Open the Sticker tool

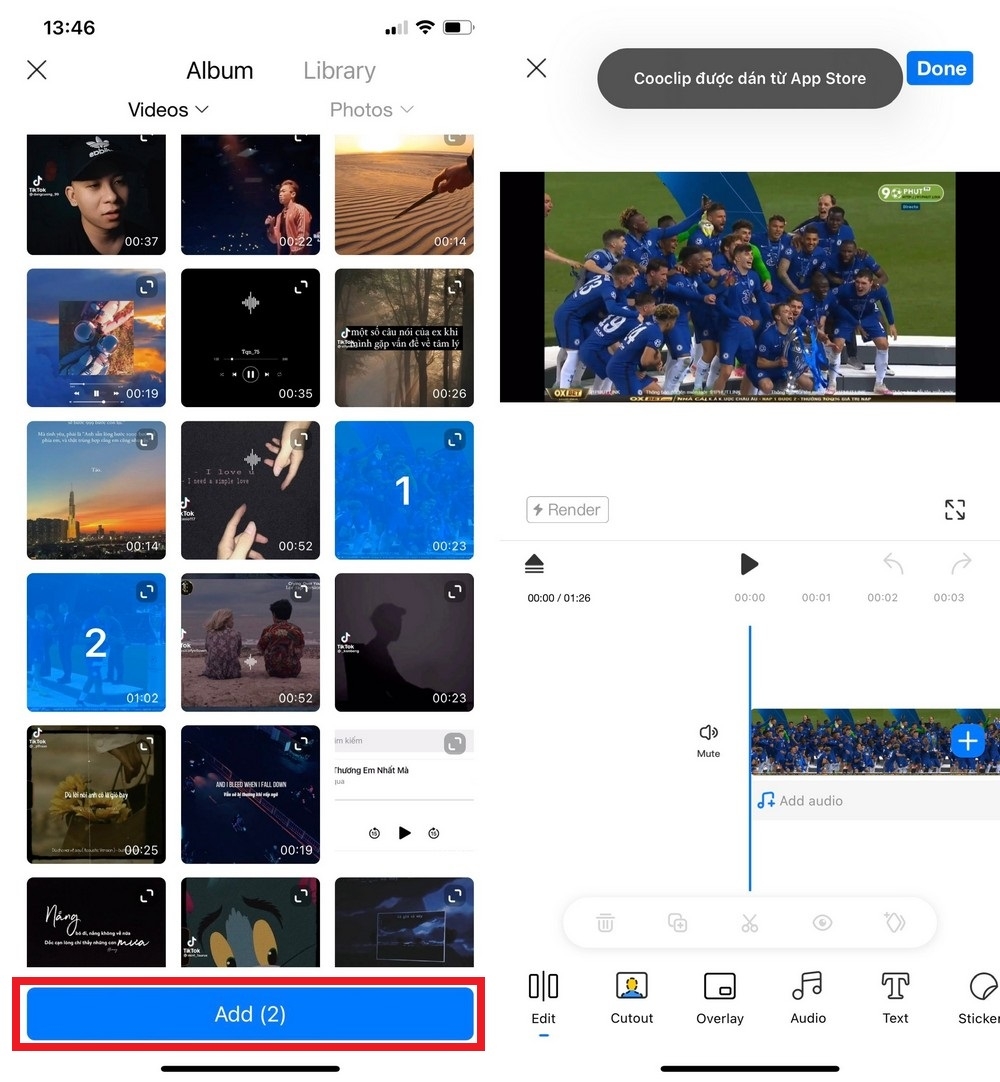(x=979, y=998)
